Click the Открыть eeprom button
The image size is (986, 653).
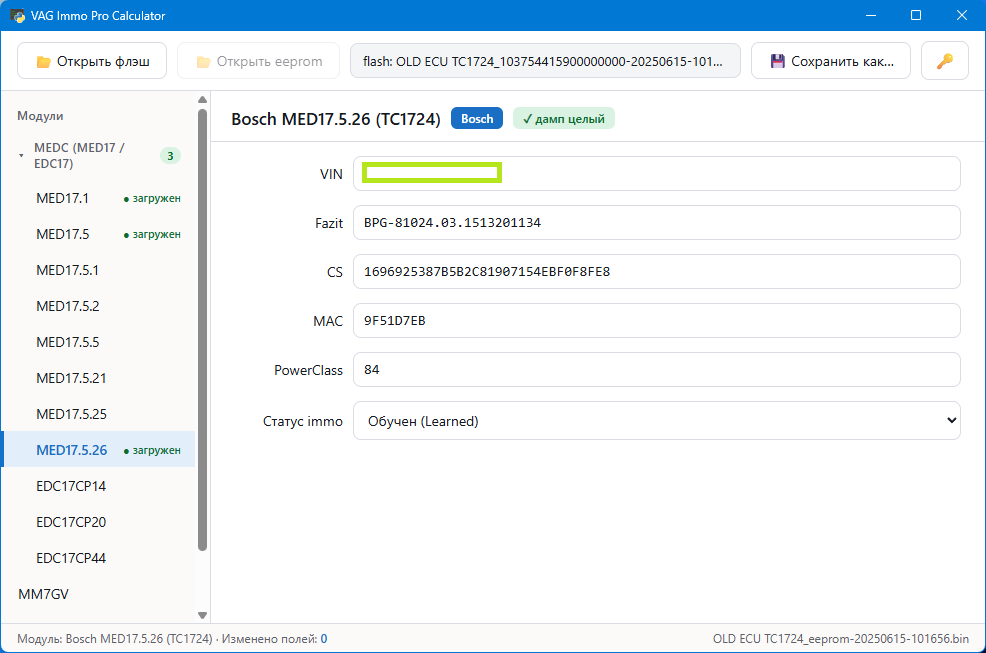tap(258, 61)
